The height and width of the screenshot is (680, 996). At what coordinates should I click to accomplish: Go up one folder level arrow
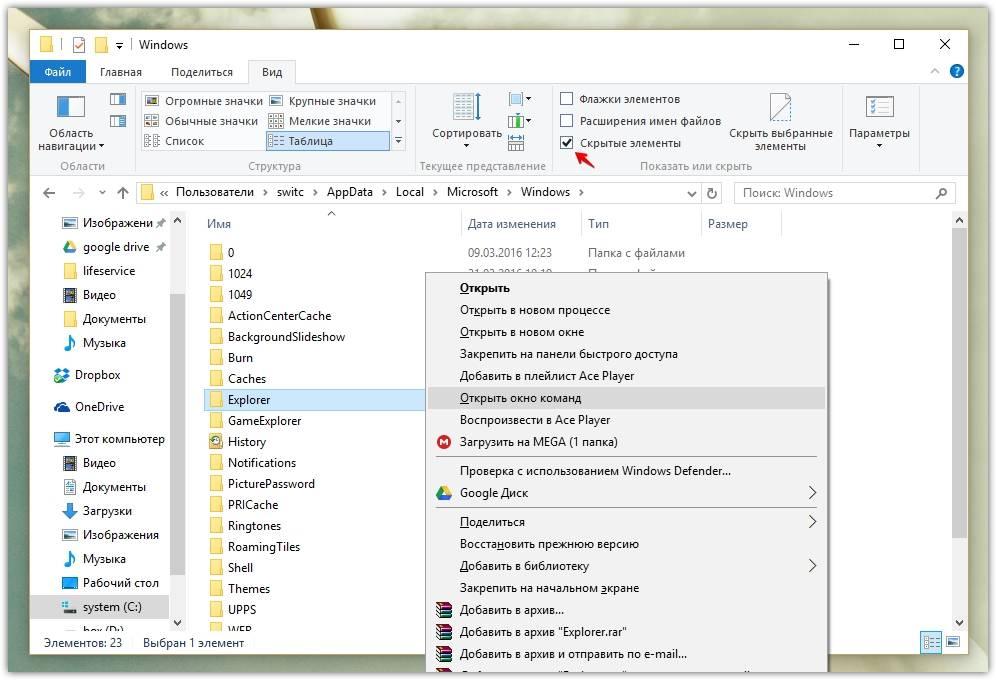click(x=123, y=192)
